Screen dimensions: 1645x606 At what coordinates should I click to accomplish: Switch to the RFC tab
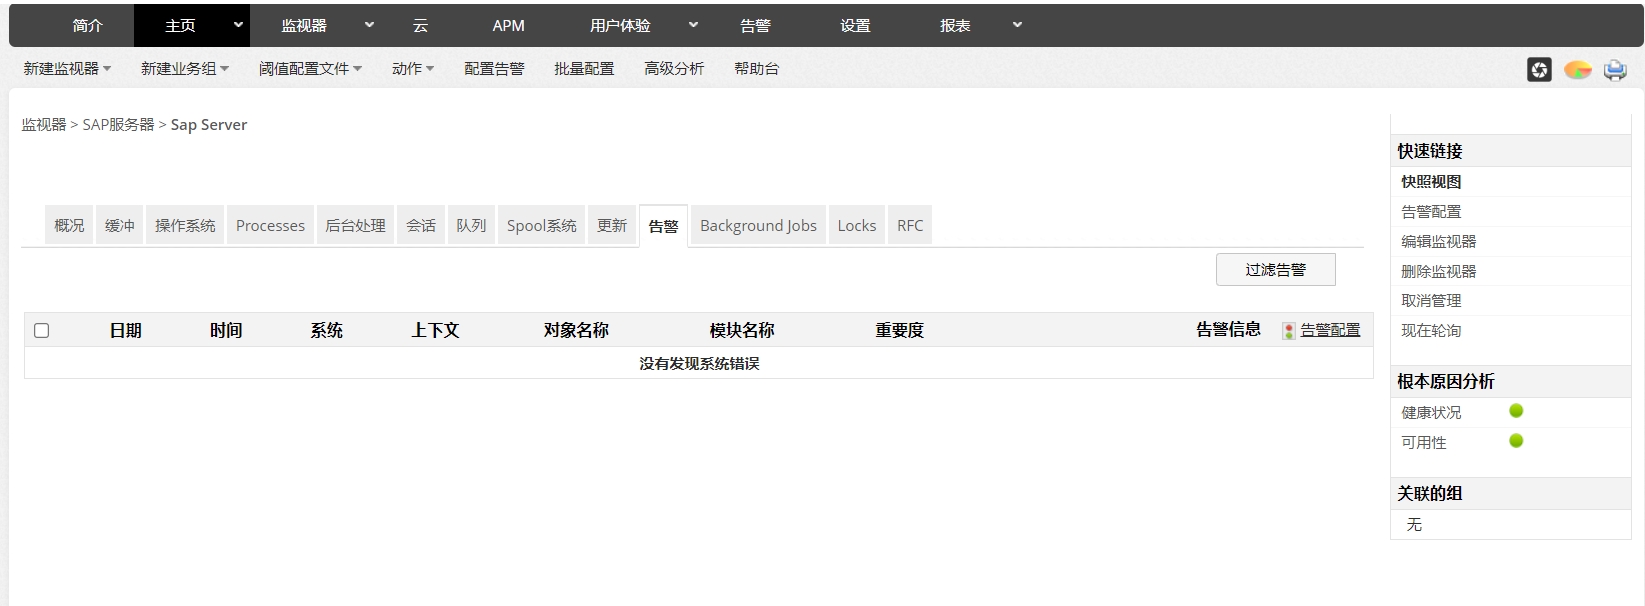(910, 226)
